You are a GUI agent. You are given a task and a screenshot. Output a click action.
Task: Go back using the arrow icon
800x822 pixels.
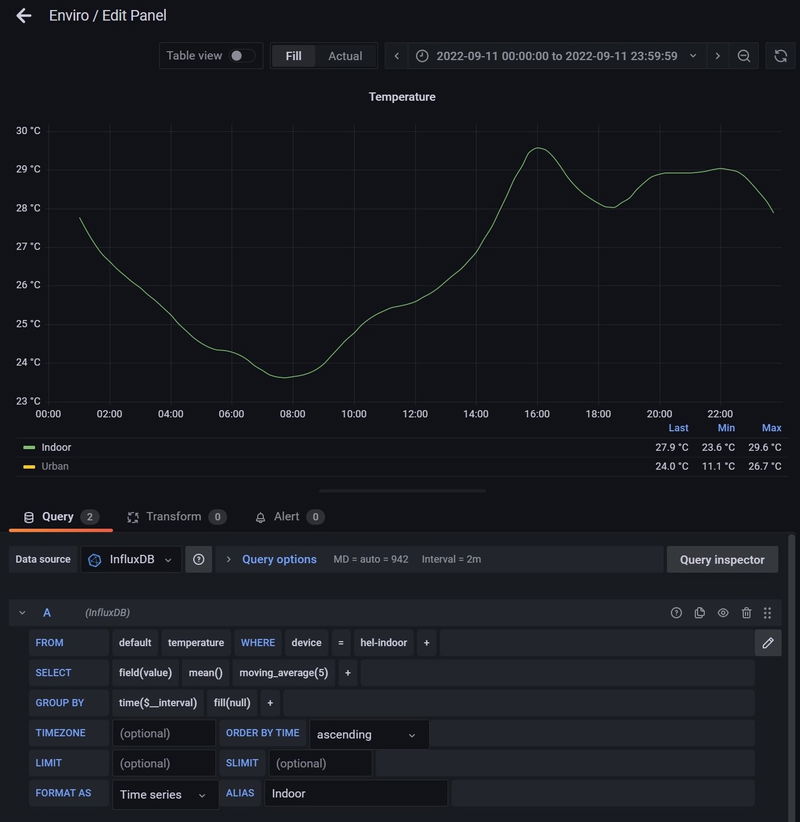[24, 16]
